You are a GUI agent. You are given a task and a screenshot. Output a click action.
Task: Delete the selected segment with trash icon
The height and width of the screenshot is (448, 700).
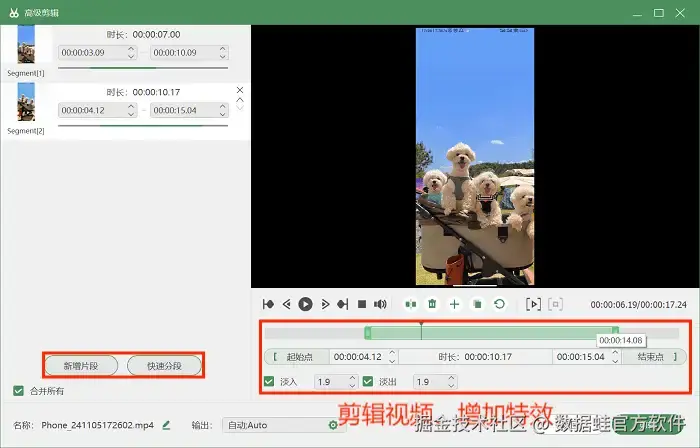[x=432, y=304]
